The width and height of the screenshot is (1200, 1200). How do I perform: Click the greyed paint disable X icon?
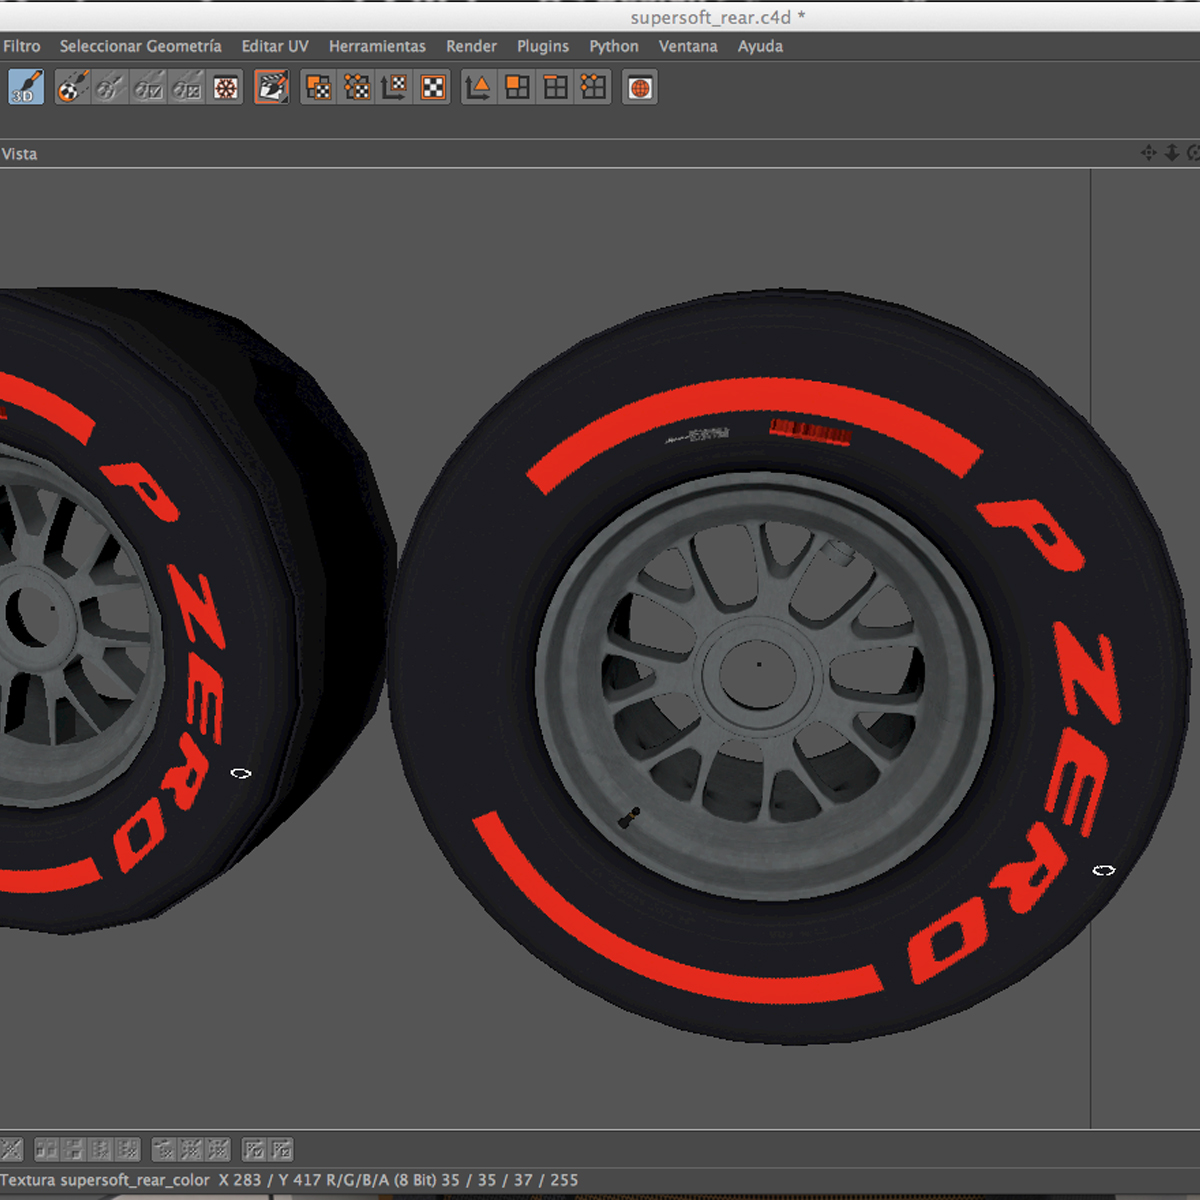click(x=186, y=88)
